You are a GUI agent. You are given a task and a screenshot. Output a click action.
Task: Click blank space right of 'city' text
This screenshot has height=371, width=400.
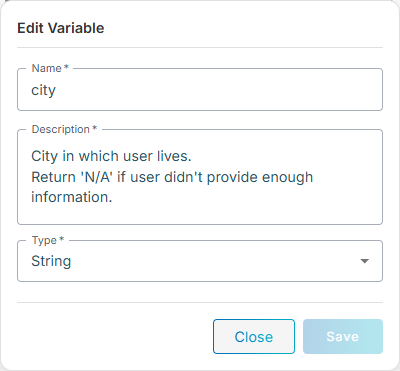tap(217, 90)
